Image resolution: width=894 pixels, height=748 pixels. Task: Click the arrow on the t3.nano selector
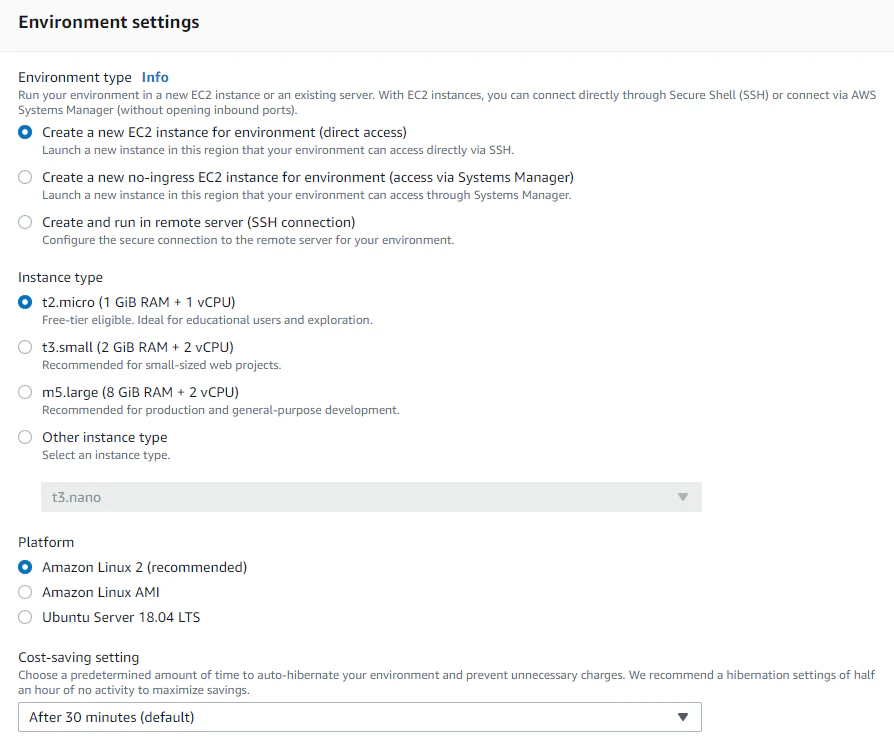pos(682,497)
